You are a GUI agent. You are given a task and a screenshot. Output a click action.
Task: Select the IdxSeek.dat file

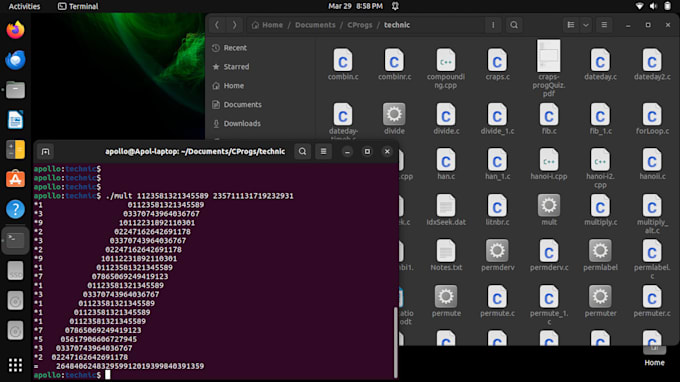tap(446, 210)
